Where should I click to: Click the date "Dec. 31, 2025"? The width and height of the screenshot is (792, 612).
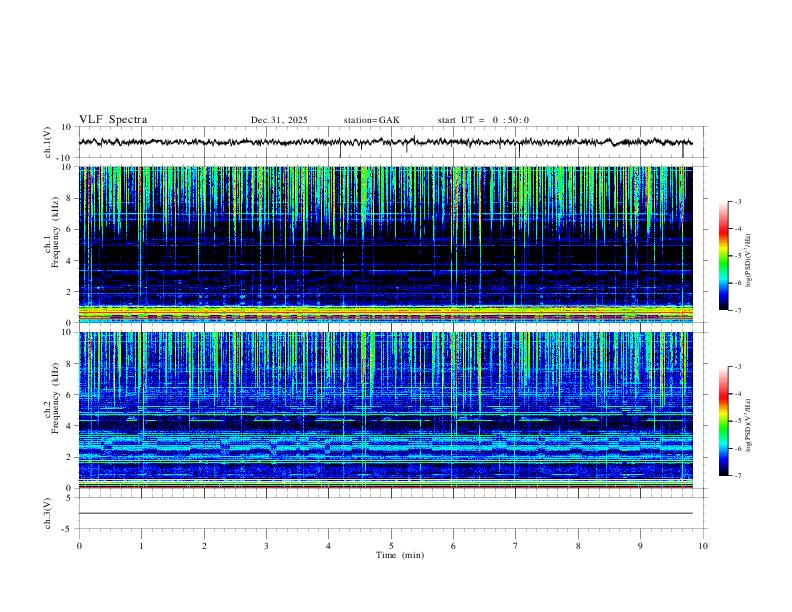[x=279, y=120]
